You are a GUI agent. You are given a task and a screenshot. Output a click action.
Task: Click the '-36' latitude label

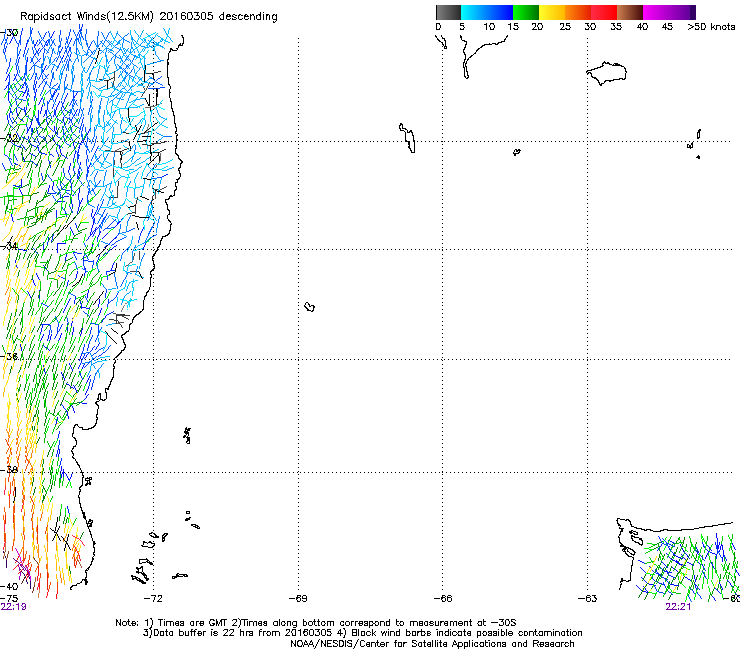[9, 356]
